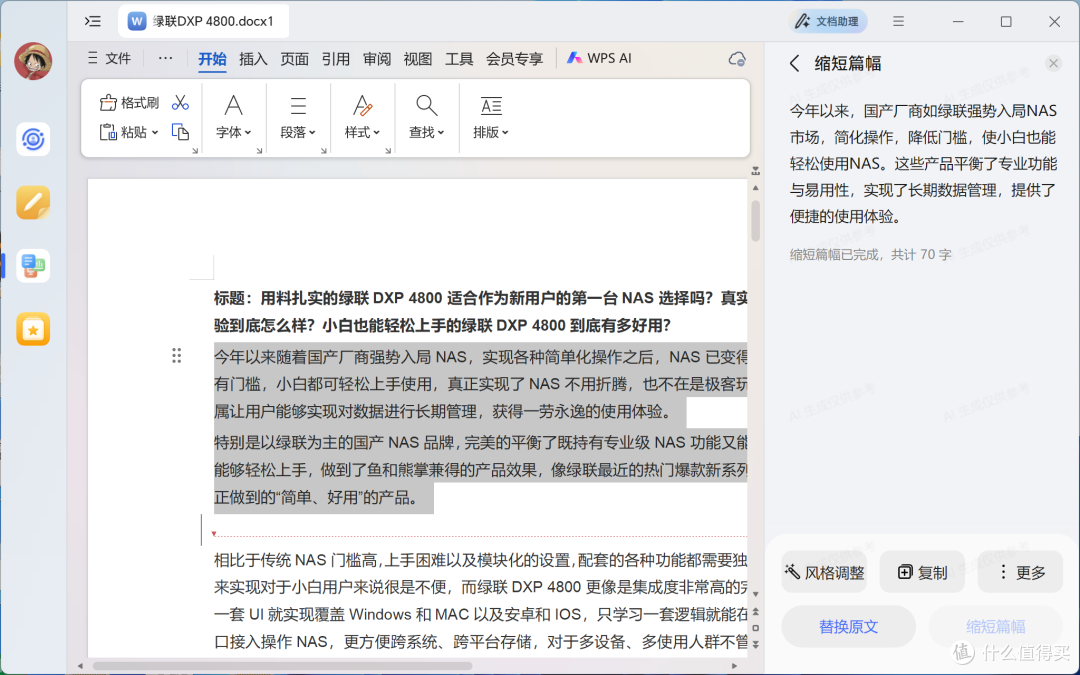Click the copy pages icon in ribbon

pyautogui.click(x=180, y=132)
